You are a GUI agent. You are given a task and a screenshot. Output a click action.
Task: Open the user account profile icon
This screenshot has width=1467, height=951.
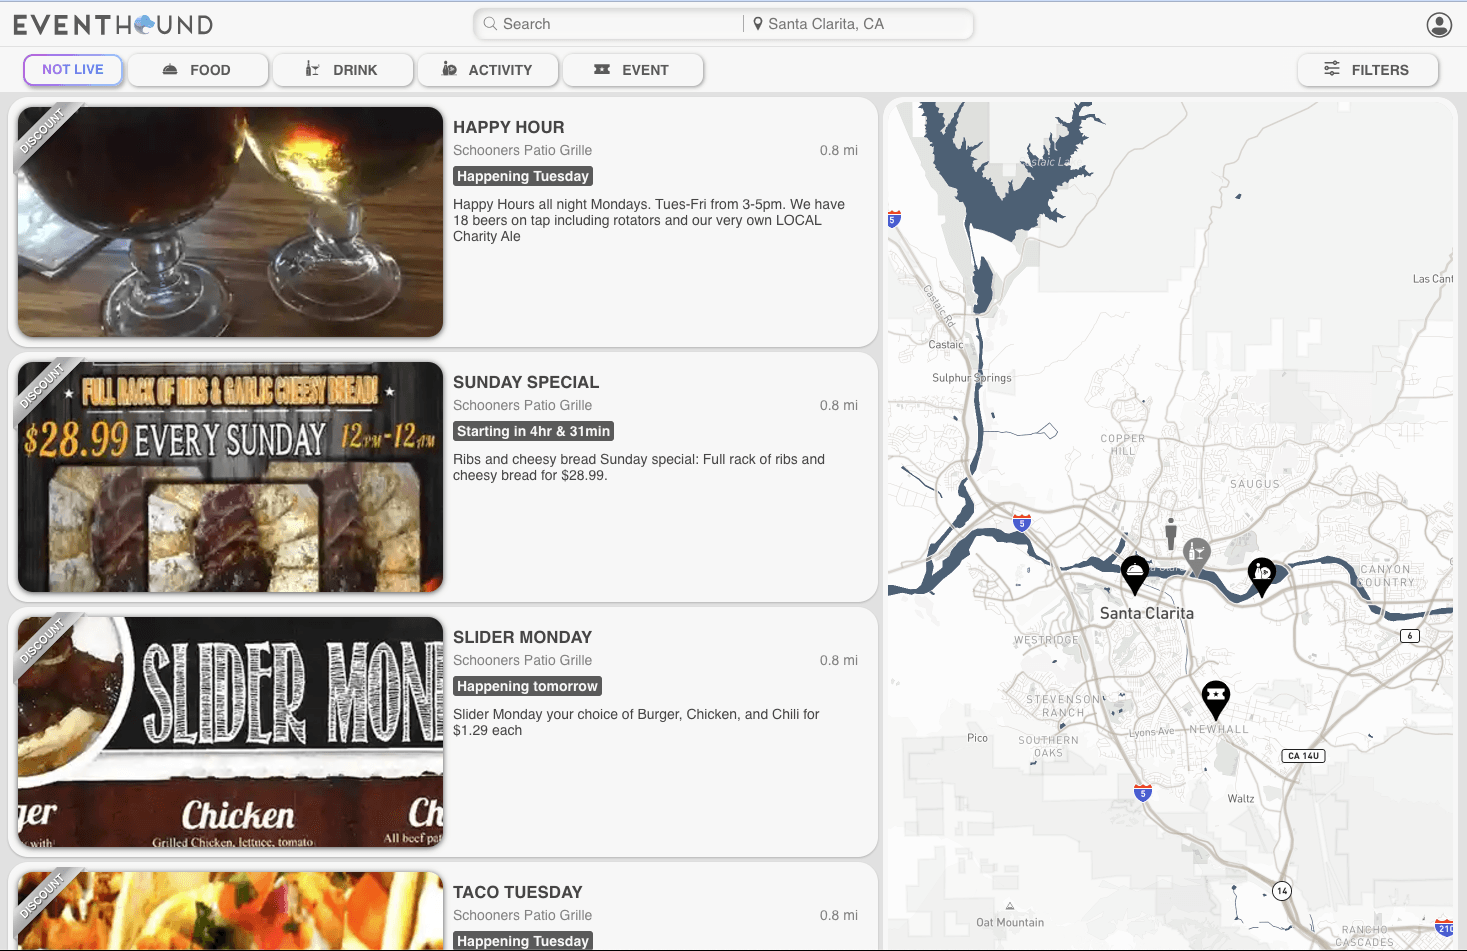pyautogui.click(x=1439, y=25)
